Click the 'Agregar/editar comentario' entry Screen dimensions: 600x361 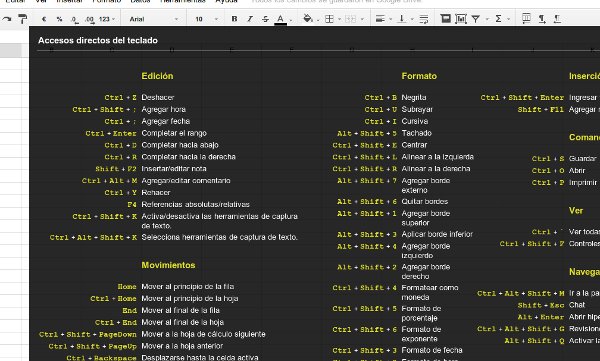186,181
